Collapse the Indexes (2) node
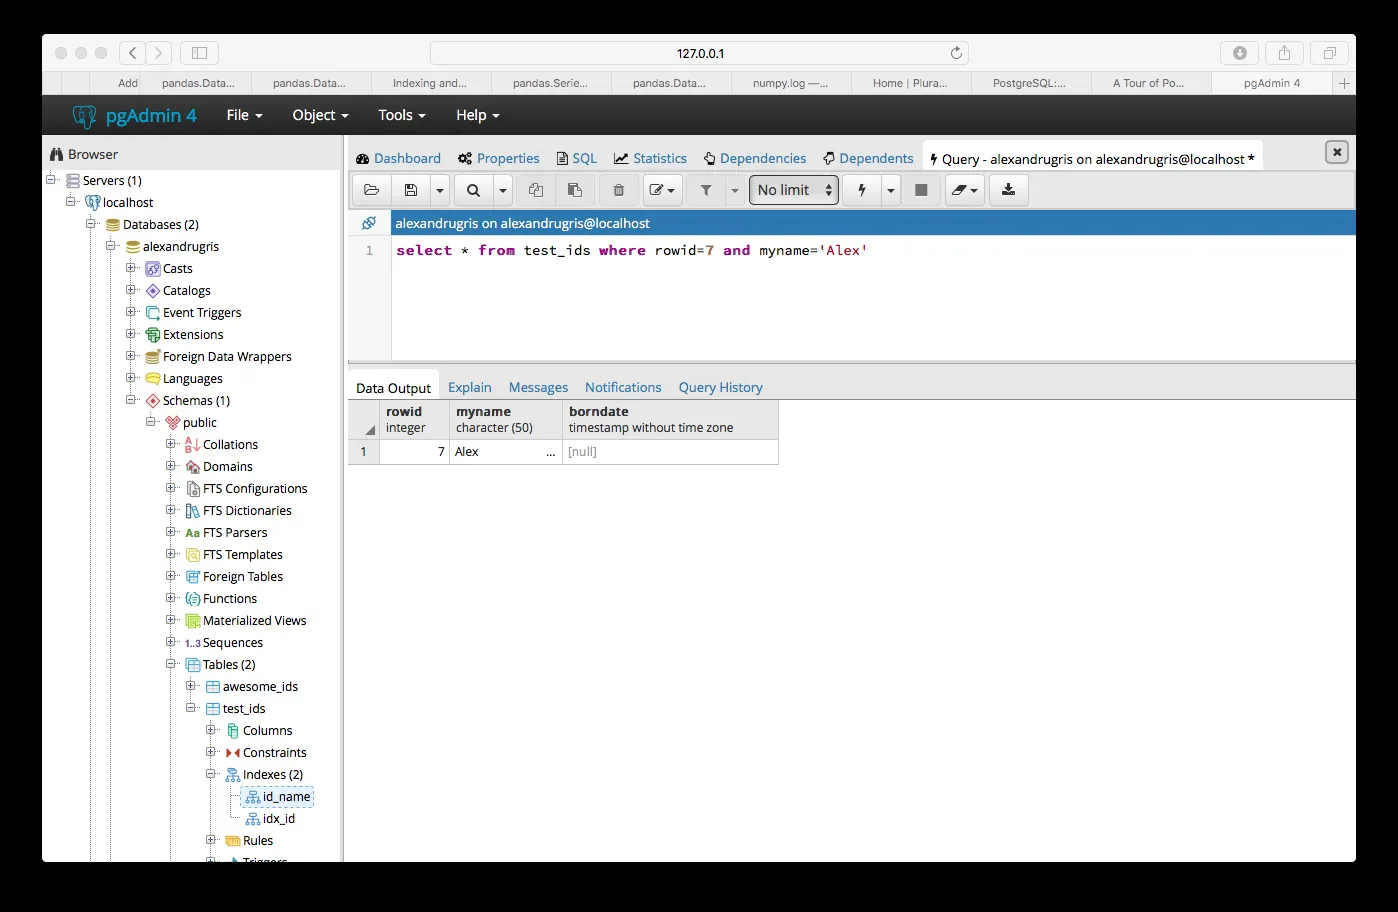The width and height of the screenshot is (1398, 912). click(211, 774)
